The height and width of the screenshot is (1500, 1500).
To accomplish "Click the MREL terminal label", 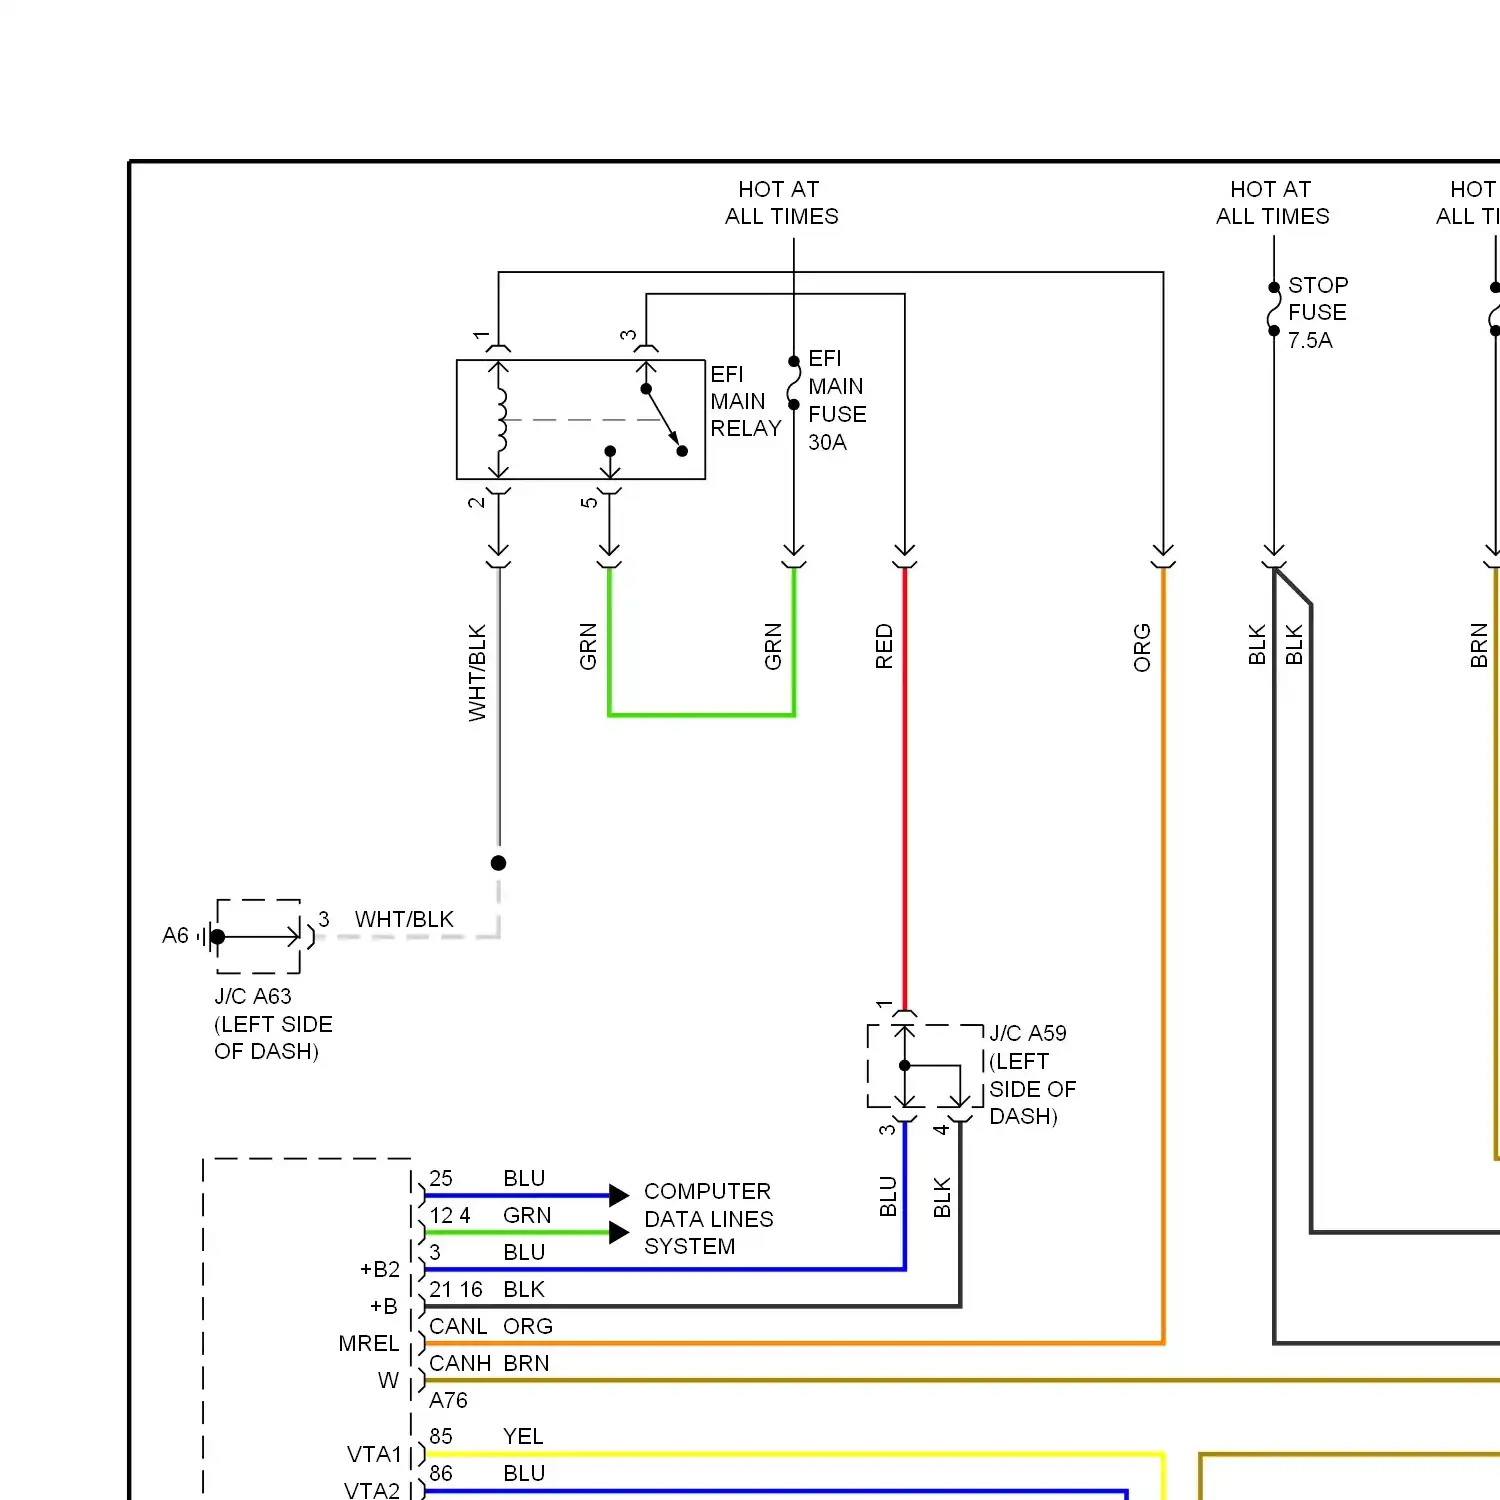I will 368,1343.
